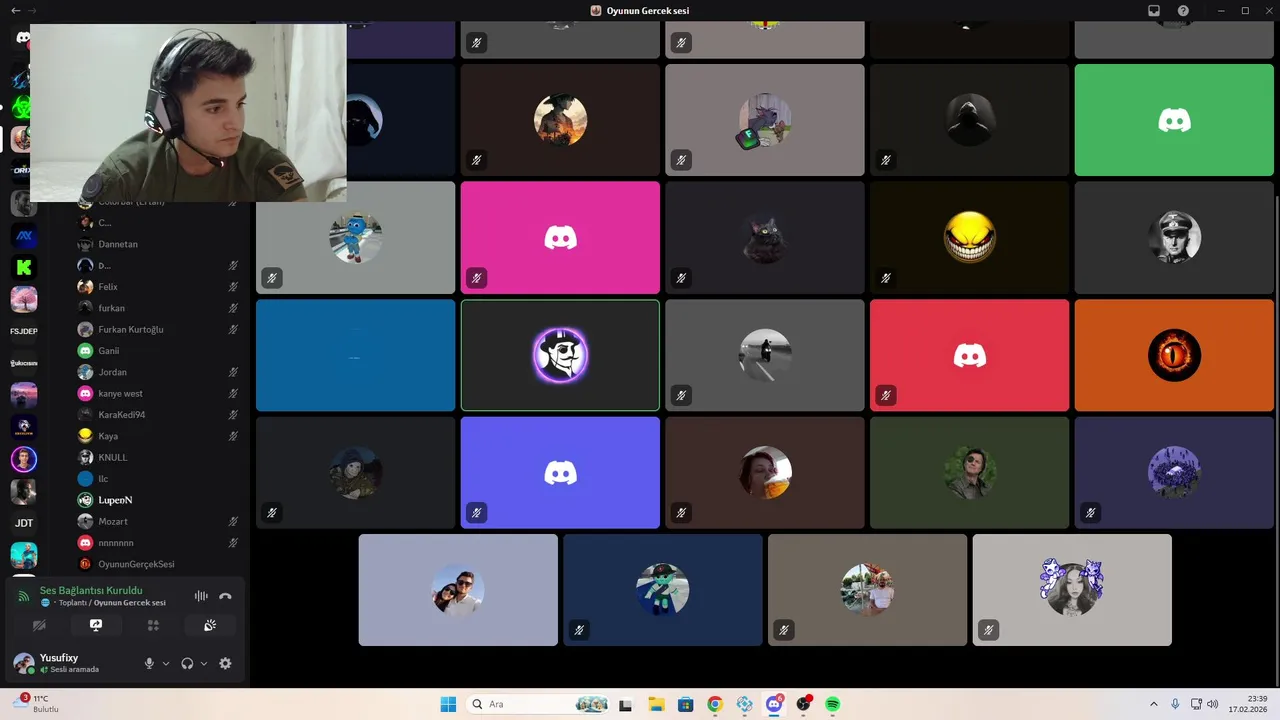
Task: Focus the red Discord logo participant tile
Action: 969,355
